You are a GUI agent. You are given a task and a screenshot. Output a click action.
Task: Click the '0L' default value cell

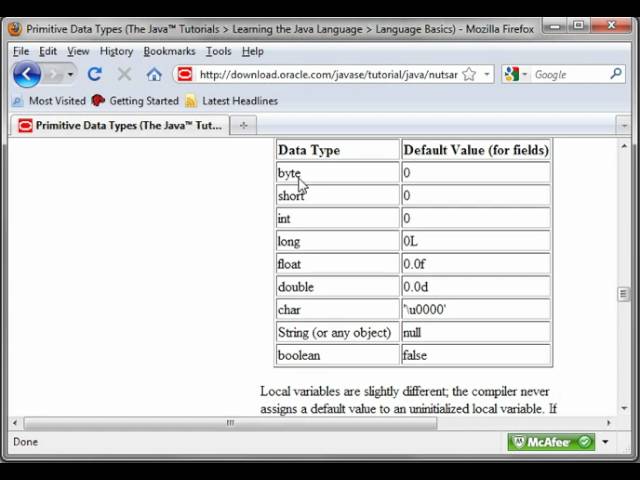(476, 241)
